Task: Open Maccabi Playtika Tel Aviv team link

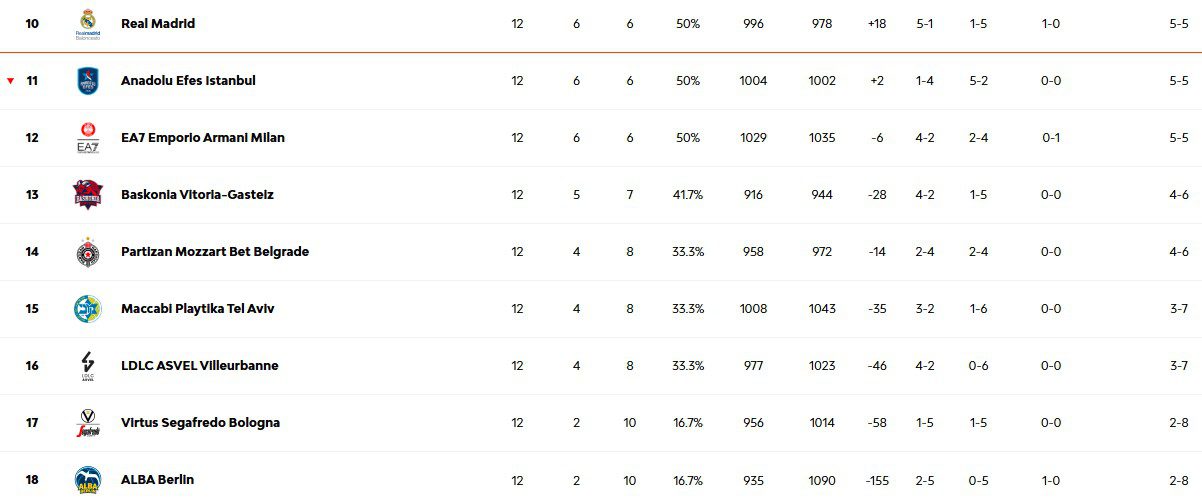Action: [197, 308]
